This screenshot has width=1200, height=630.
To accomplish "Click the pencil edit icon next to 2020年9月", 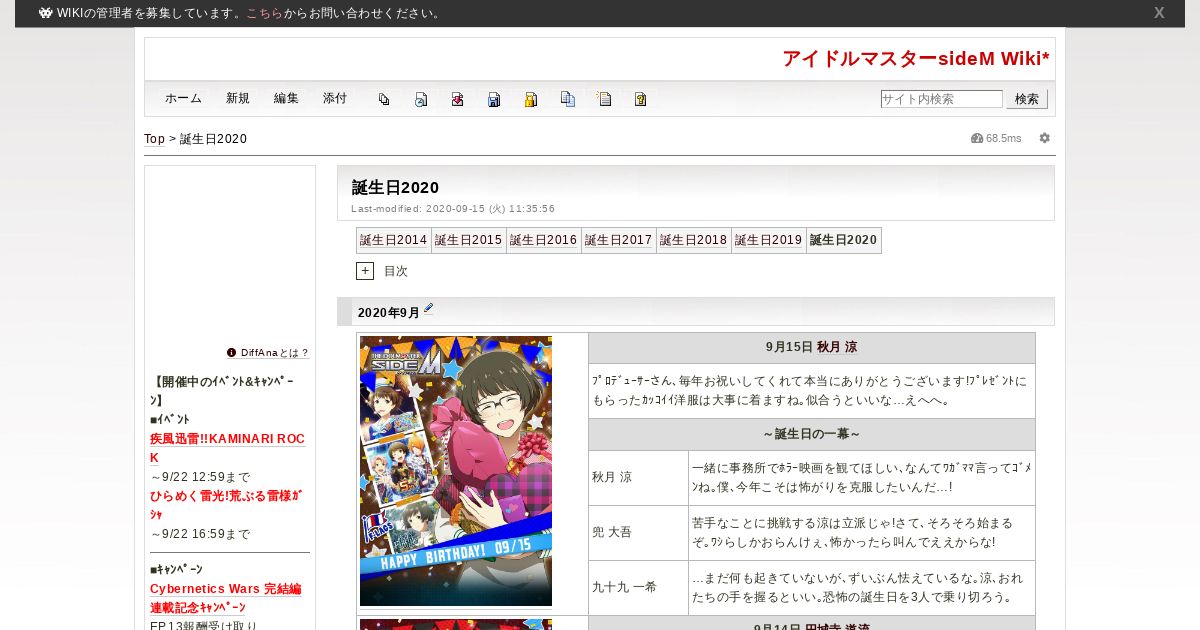I will pos(428,309).
